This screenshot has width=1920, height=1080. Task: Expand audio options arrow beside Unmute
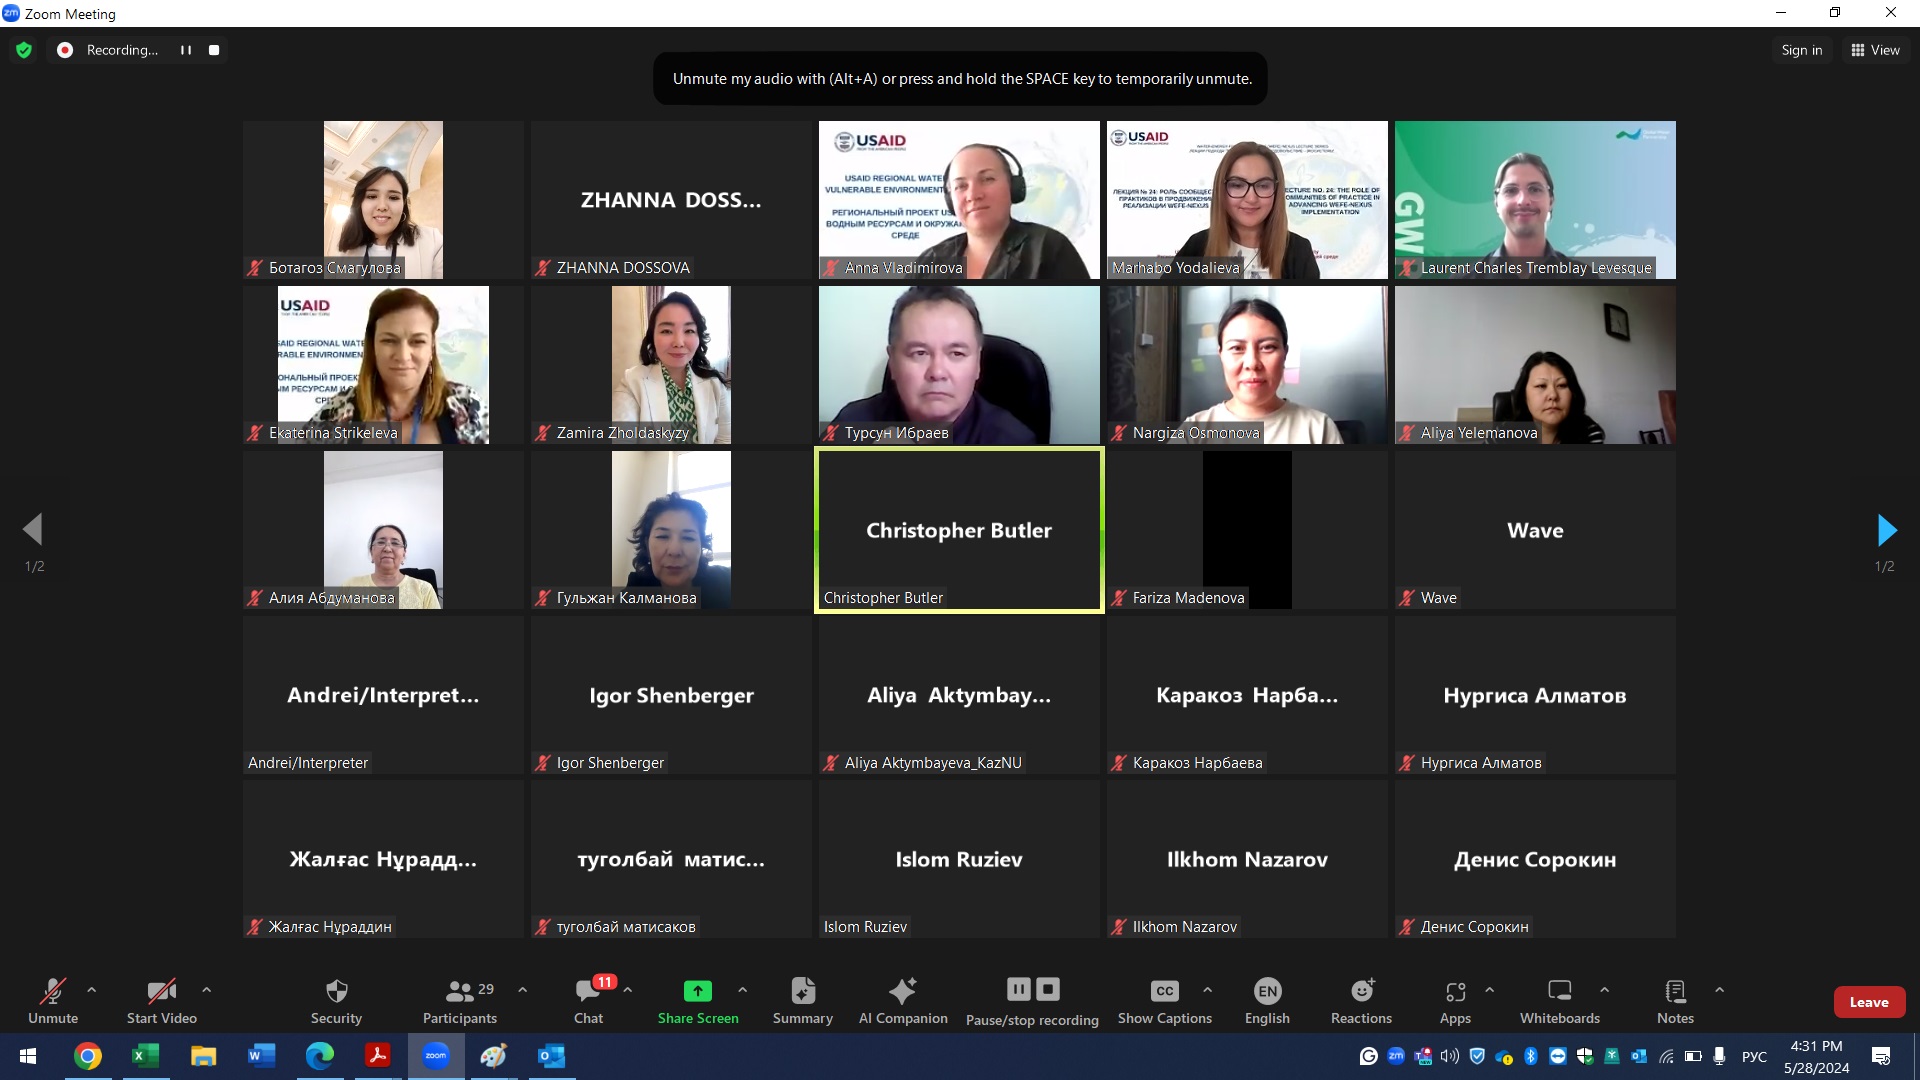point(92,990)
